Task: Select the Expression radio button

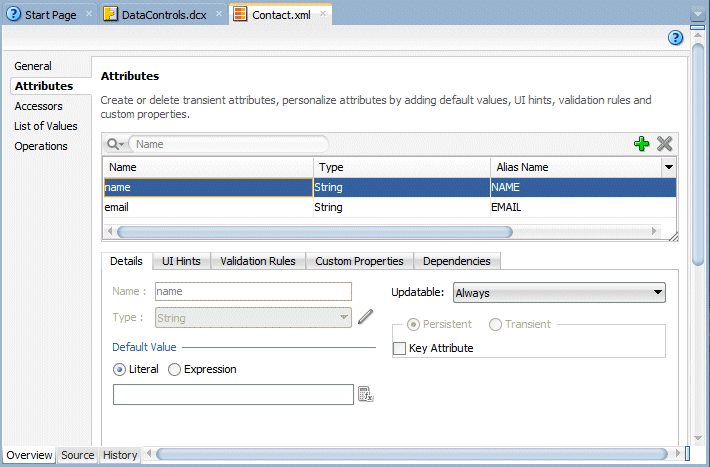Action: (x=174, y=370)
